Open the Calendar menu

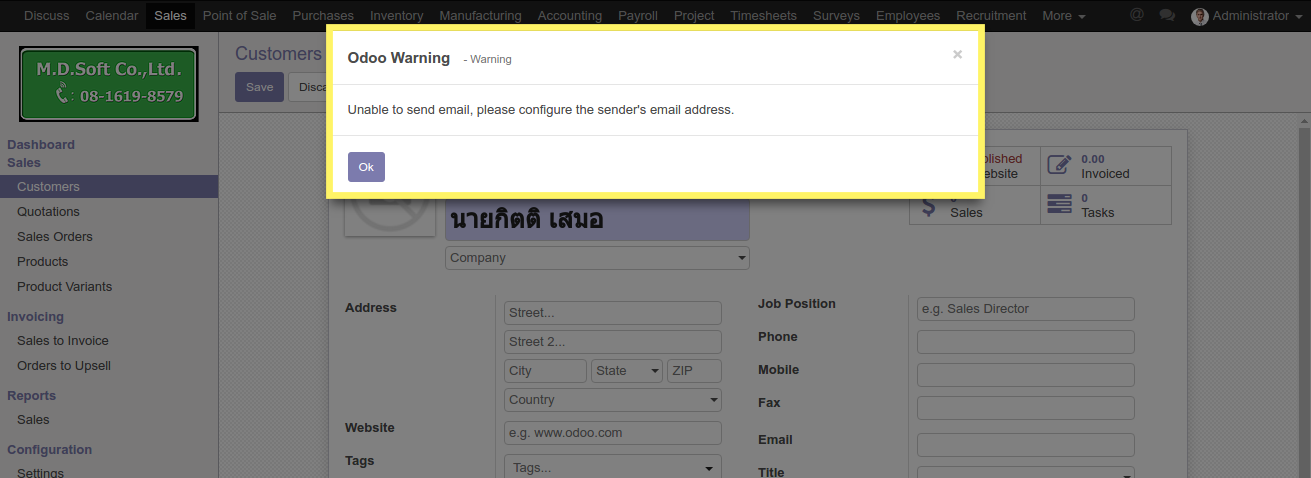(112, 16)
